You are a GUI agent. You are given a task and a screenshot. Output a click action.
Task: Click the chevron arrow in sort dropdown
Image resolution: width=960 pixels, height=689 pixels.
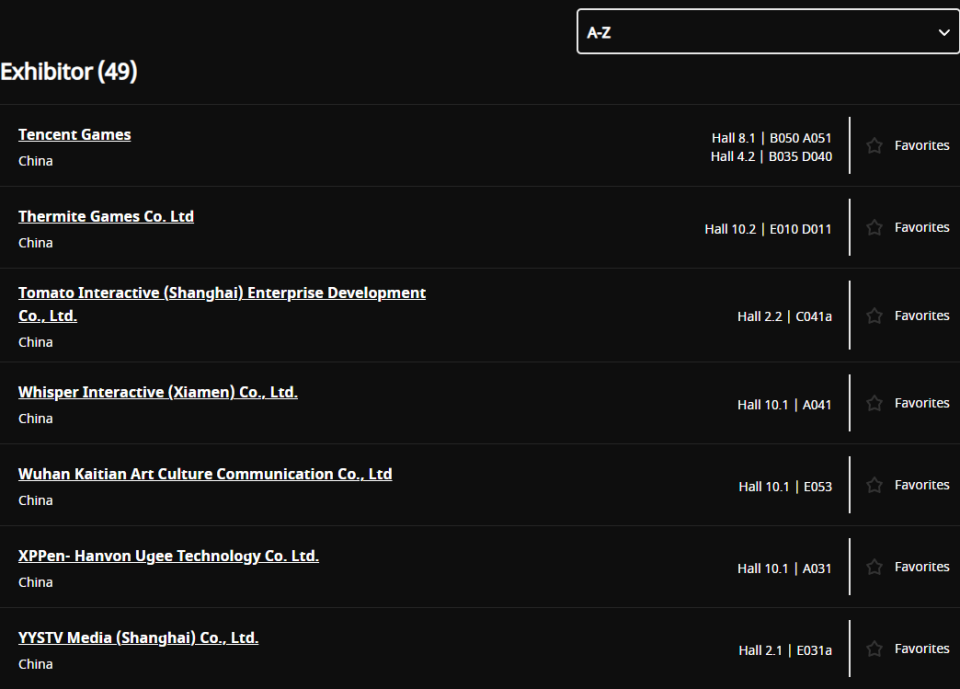[944, 32]
